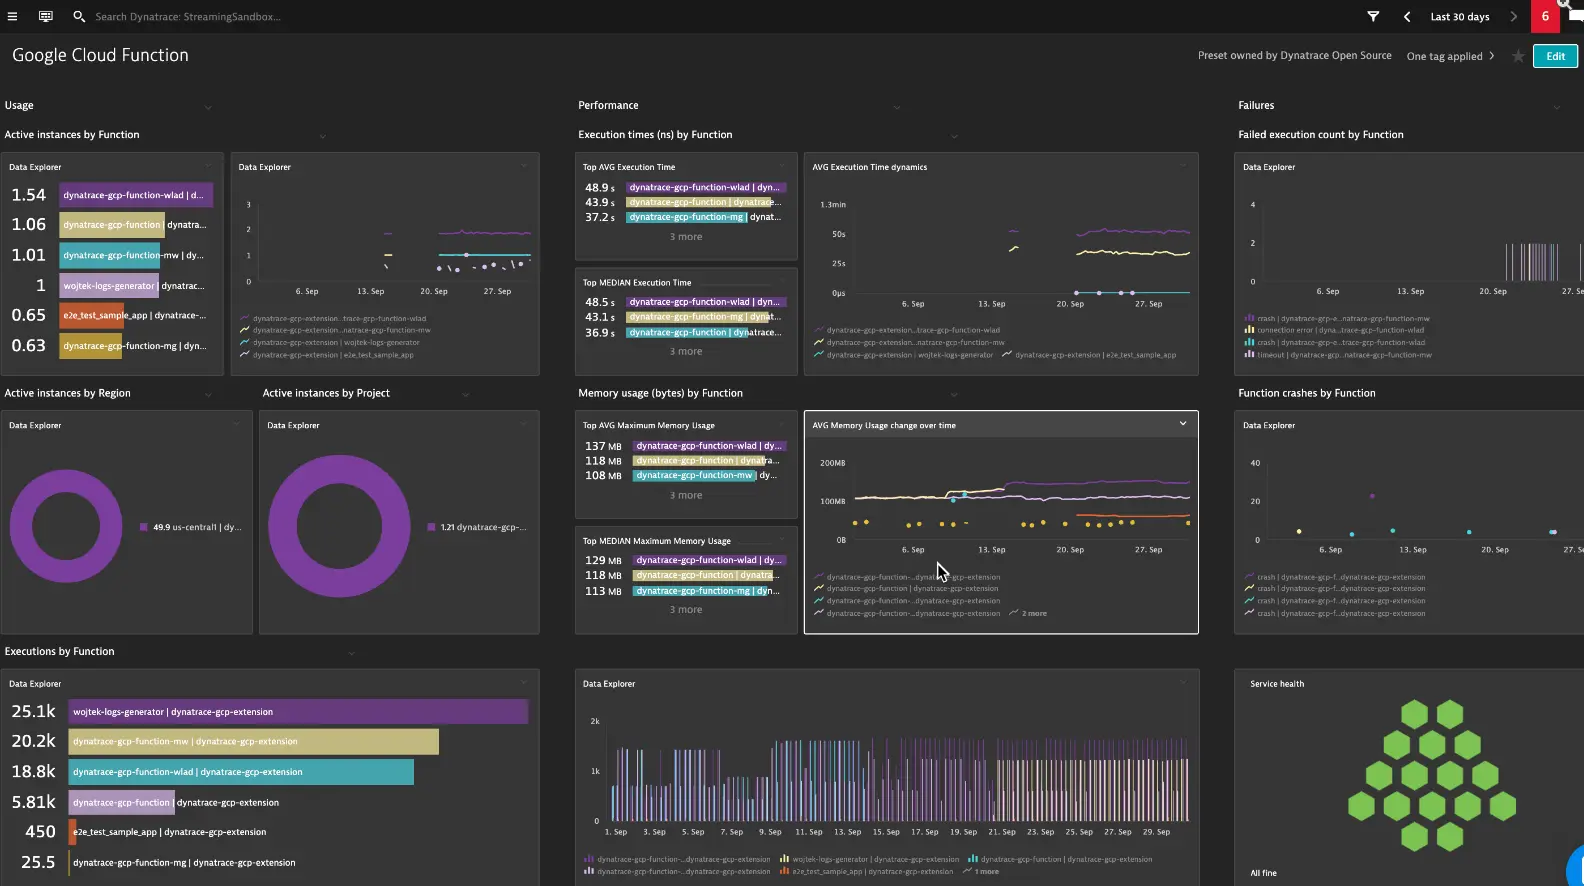Image resolution: width=1584 pixels, height=886 pixels.
Task: Collapse the Failures section chevron
Action: pos(1556,106)
